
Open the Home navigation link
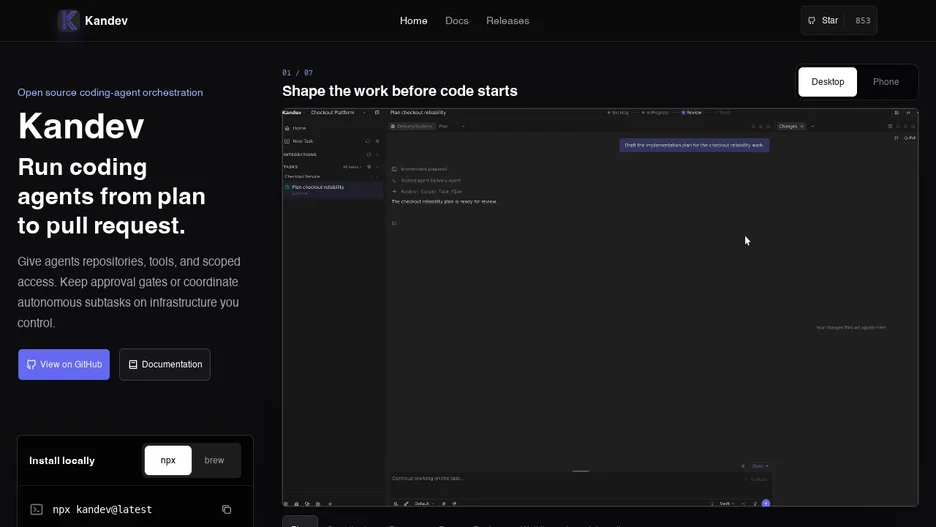click(x=413, y=21)
